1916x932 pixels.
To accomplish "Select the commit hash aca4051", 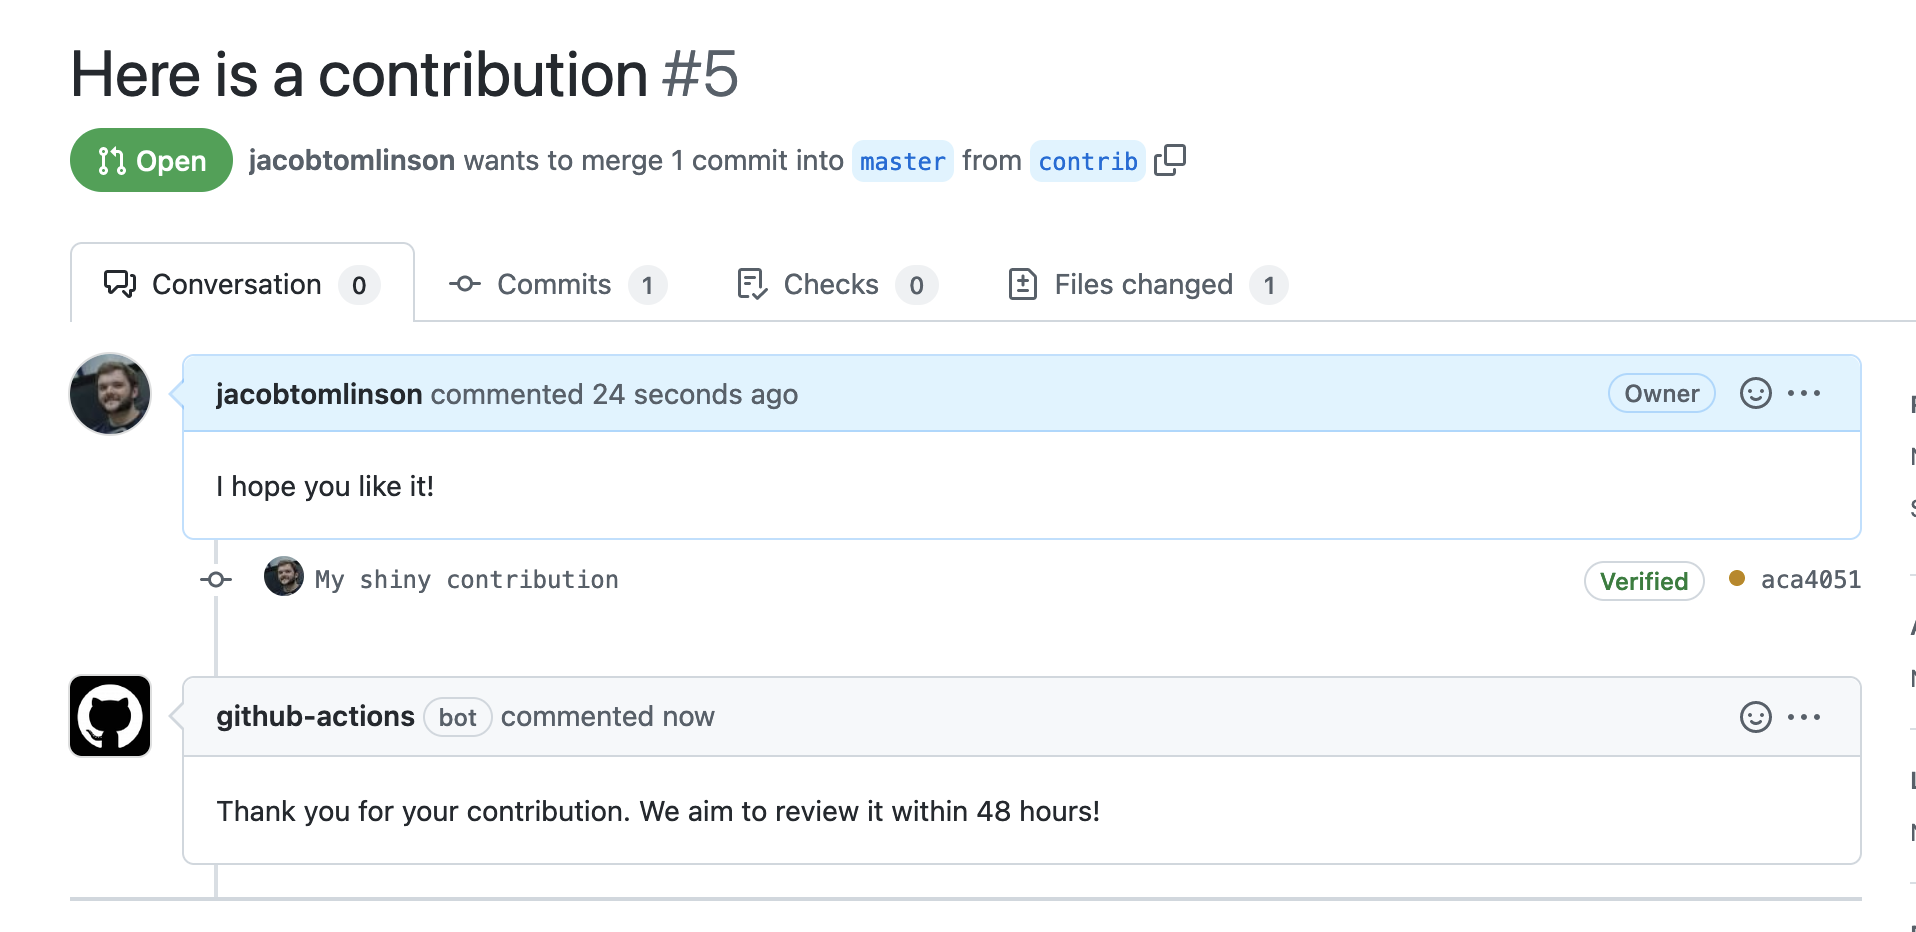I will (x=1812, y=579).
